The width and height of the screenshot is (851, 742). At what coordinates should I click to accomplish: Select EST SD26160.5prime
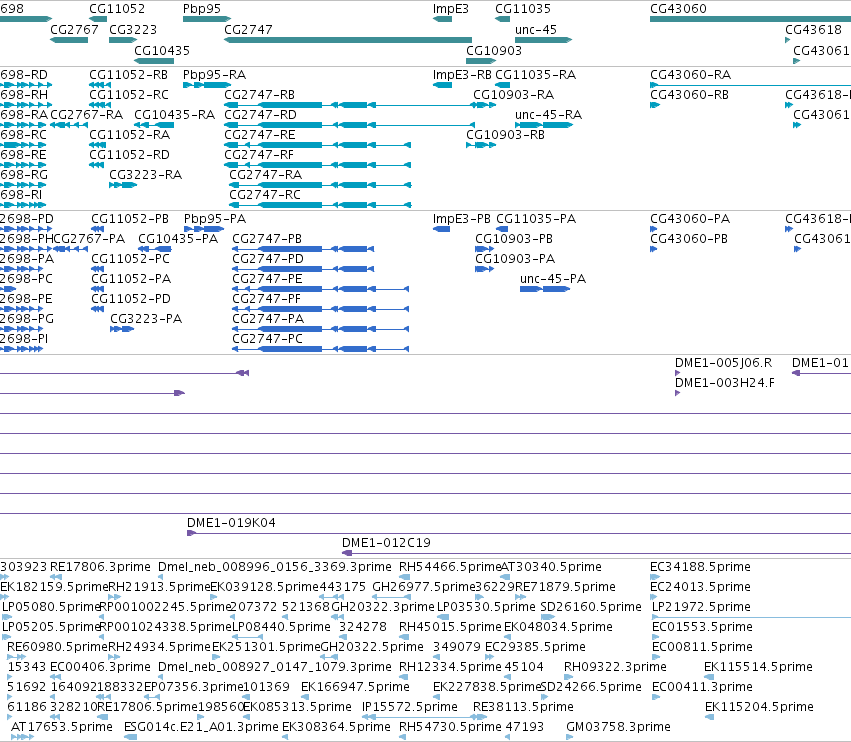coord(547,617)
